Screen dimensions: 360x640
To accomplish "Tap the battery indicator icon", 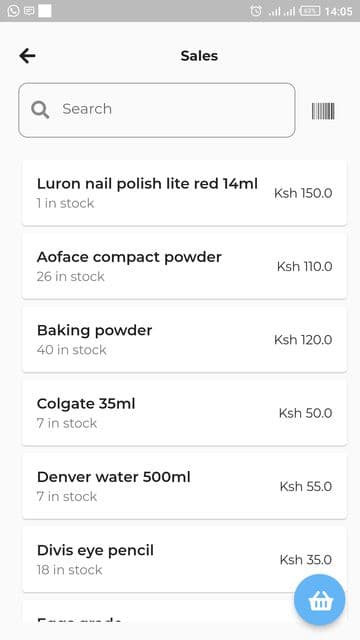I will [x=310, y=11].
